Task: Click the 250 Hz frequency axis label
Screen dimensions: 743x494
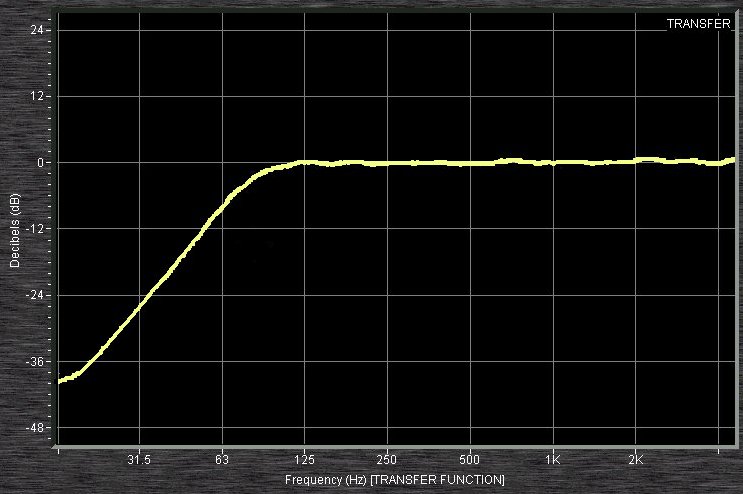Action: point(387,460)
